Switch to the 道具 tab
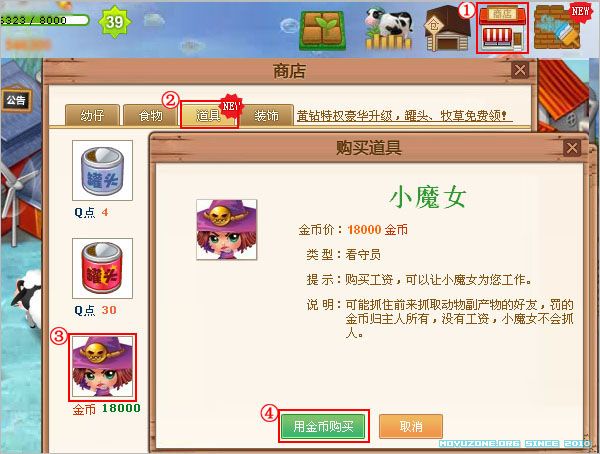This screenshot has width=600, height=454. click(x=209, y=115)
